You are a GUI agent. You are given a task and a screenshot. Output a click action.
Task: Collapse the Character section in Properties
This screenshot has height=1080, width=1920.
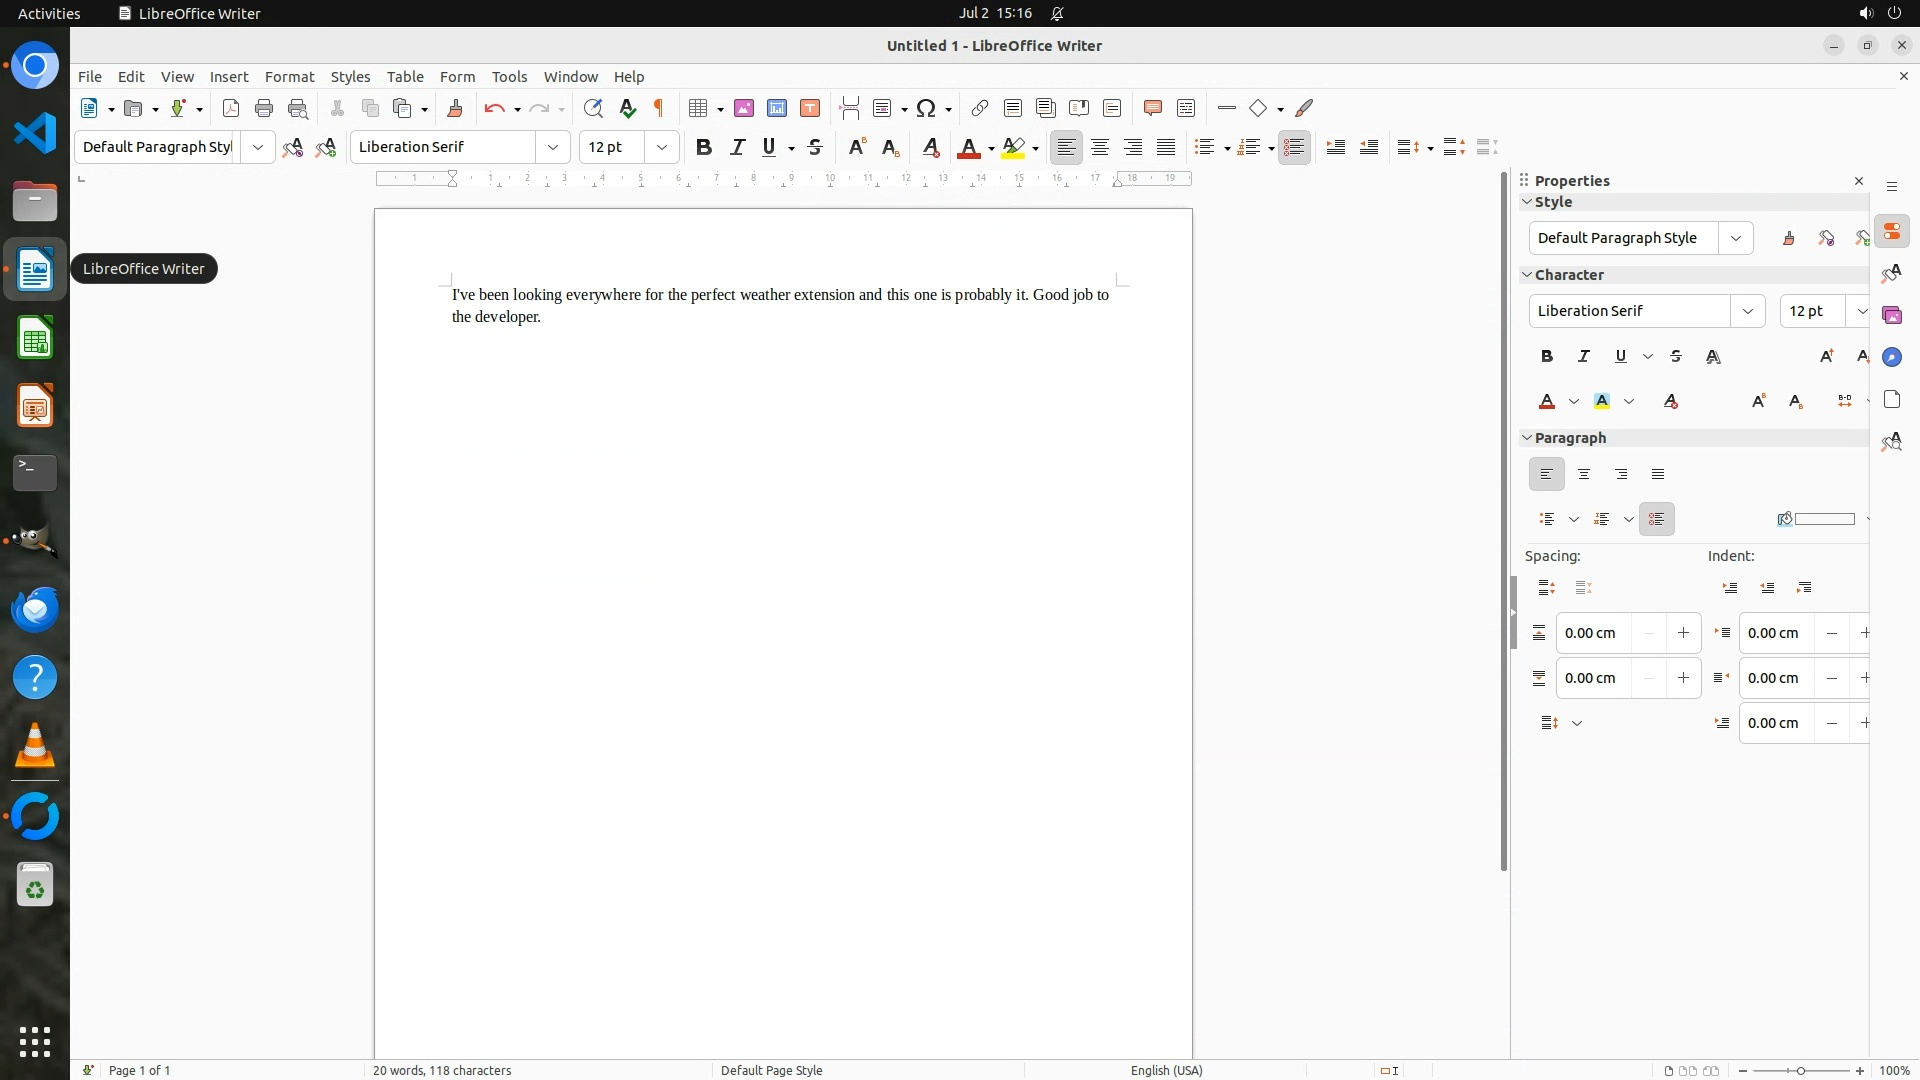coord(1527,274)
